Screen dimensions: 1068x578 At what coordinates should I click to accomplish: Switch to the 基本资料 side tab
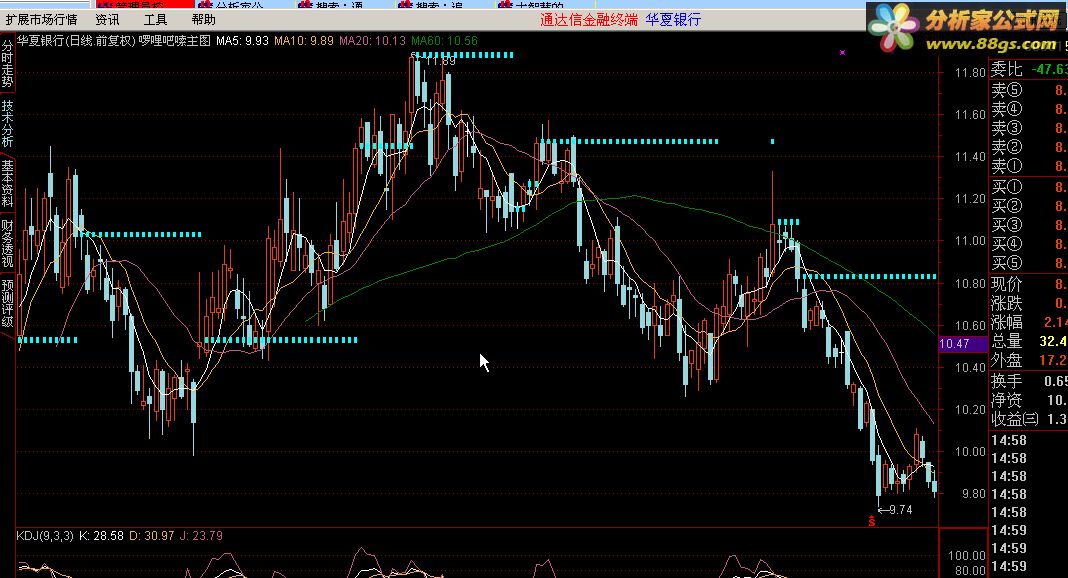7,183
